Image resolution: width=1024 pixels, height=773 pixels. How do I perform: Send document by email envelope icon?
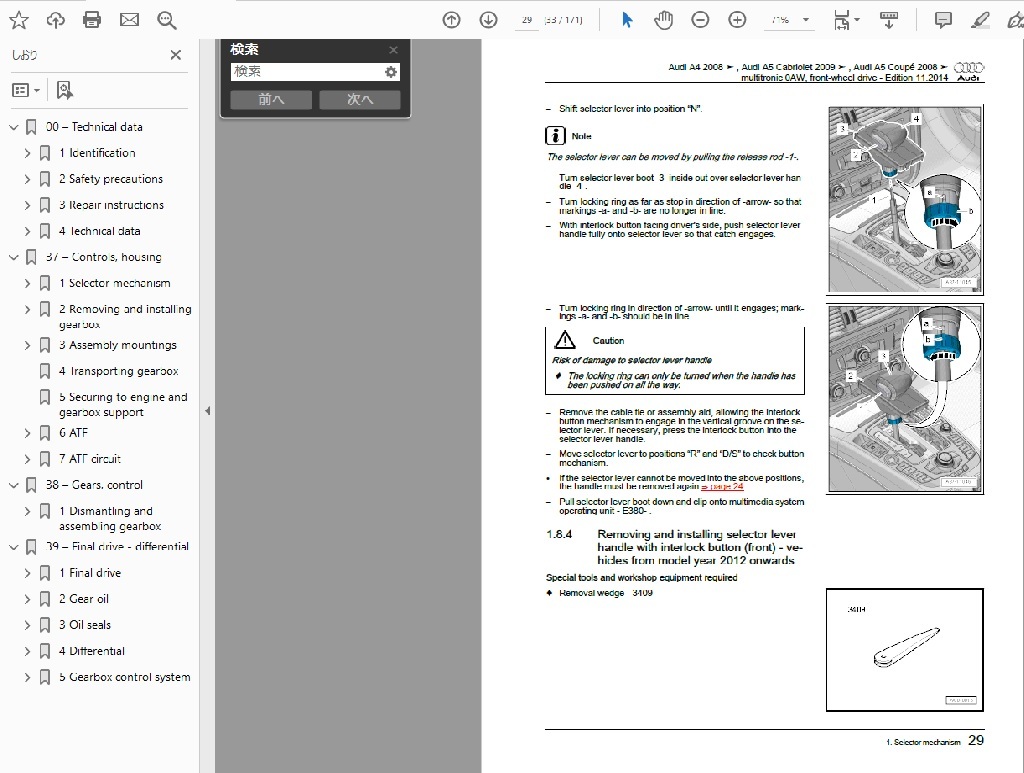pos(129,20)
